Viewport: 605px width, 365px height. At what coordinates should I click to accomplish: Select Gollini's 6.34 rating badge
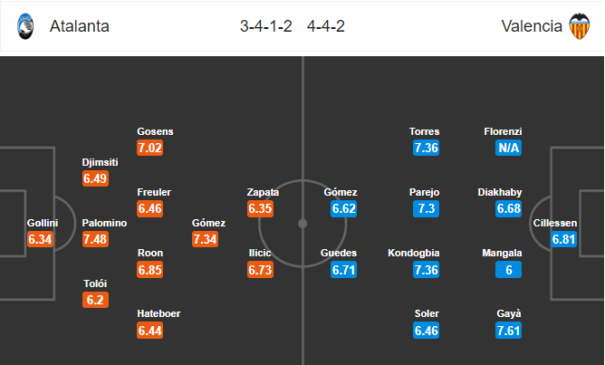pyautogui.click(x=40, y=239)
